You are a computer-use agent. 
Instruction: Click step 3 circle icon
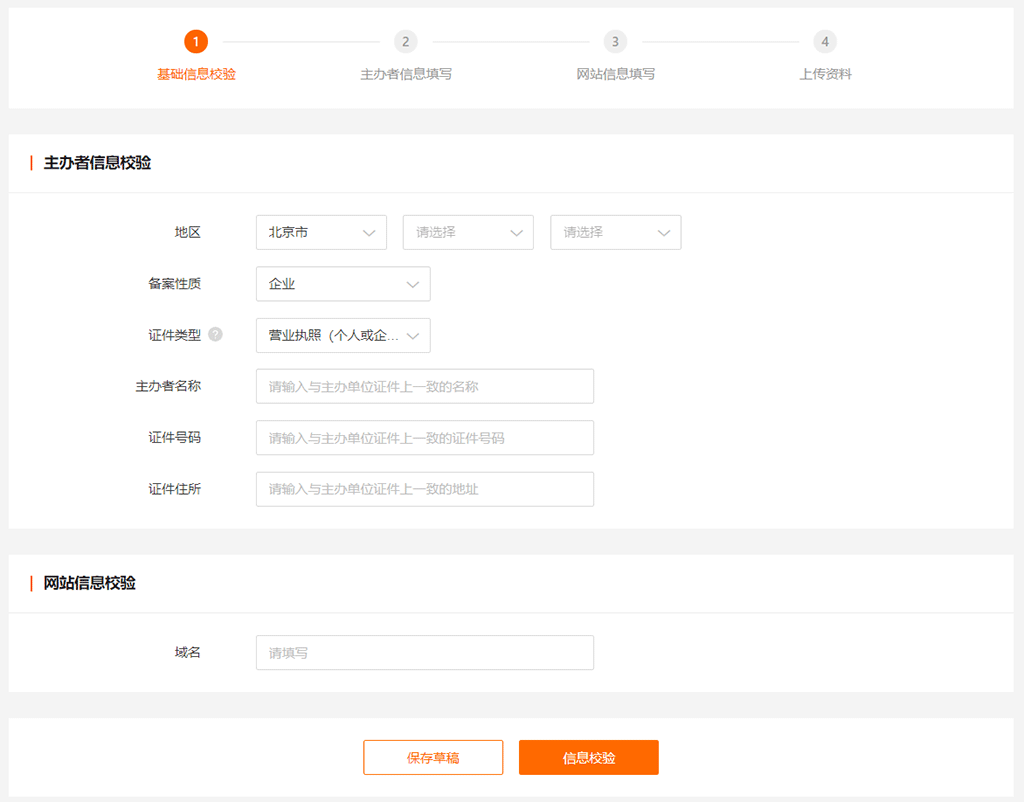coord(615,41)
